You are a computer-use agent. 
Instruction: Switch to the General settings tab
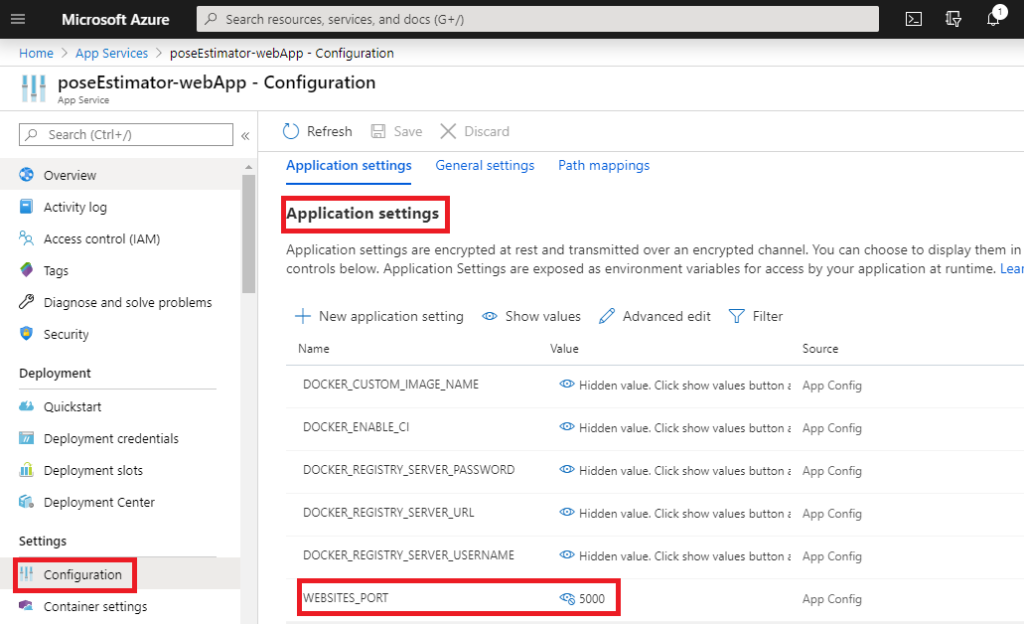(485, 165)
